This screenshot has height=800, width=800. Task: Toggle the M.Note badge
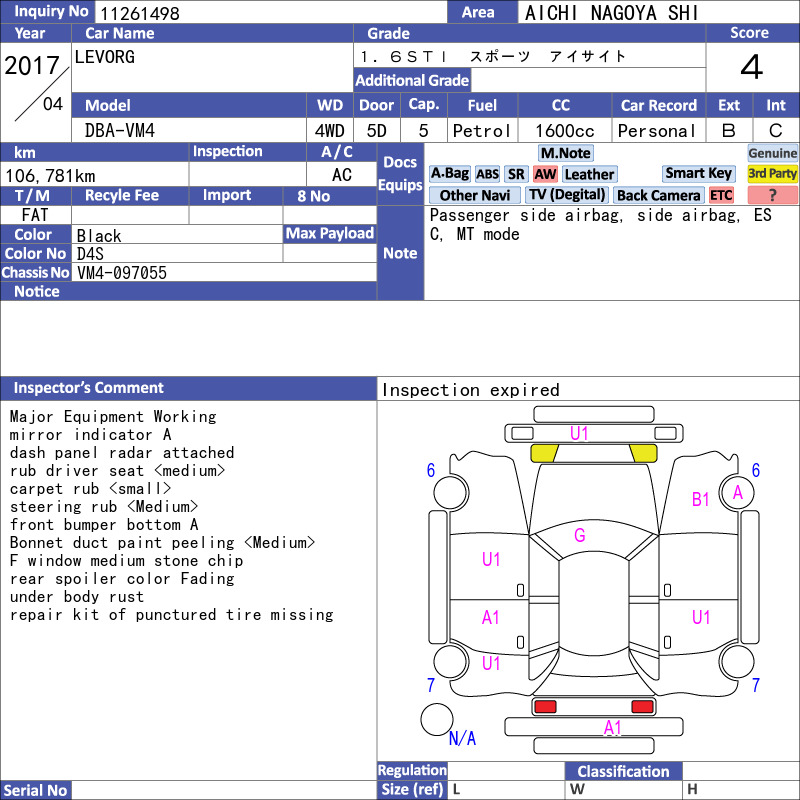[x=566, y=153]
